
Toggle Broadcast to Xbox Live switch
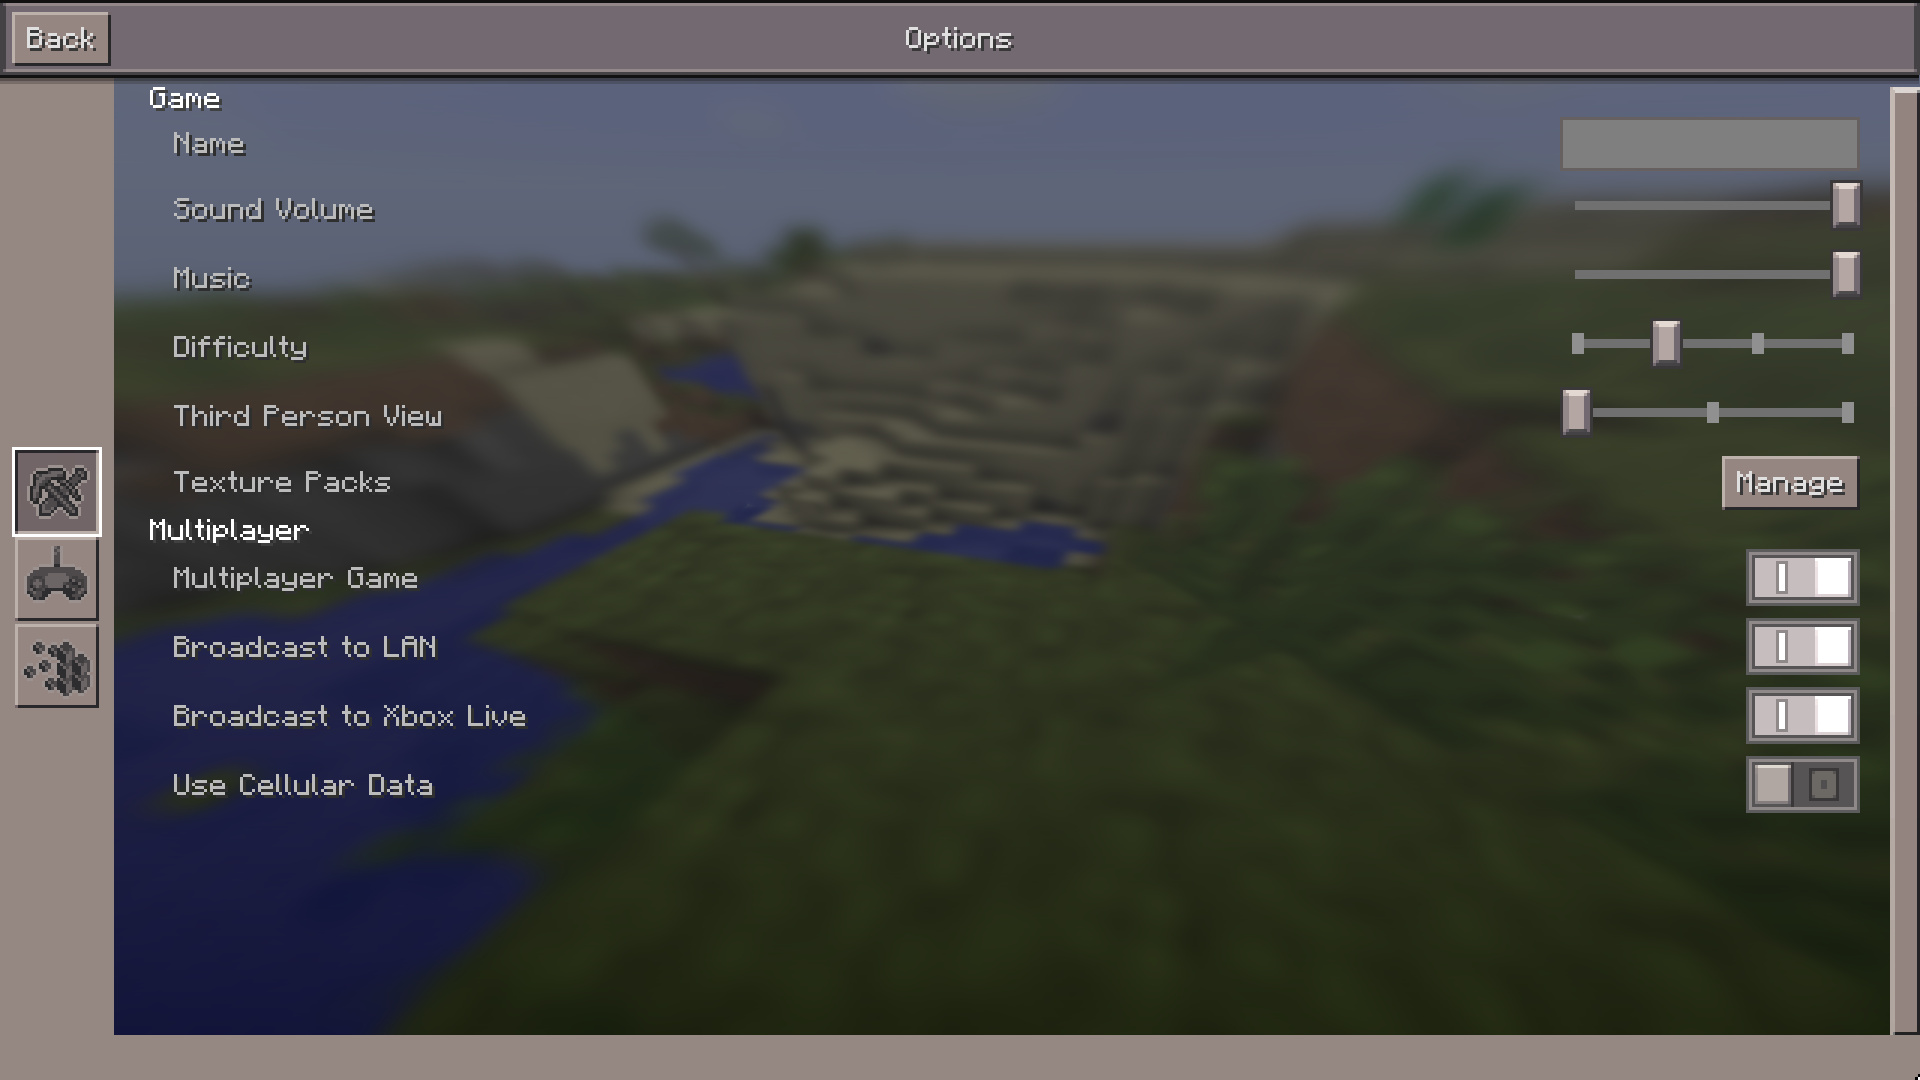click(1800, 715)
